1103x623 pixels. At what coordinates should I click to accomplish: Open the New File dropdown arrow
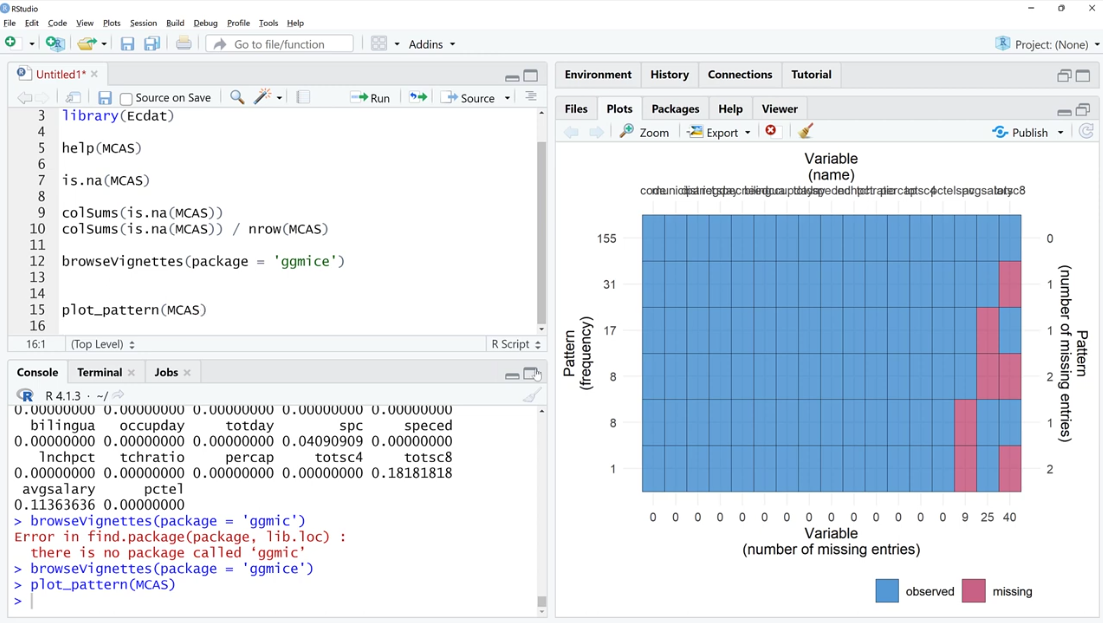click(x=31, y=44)
